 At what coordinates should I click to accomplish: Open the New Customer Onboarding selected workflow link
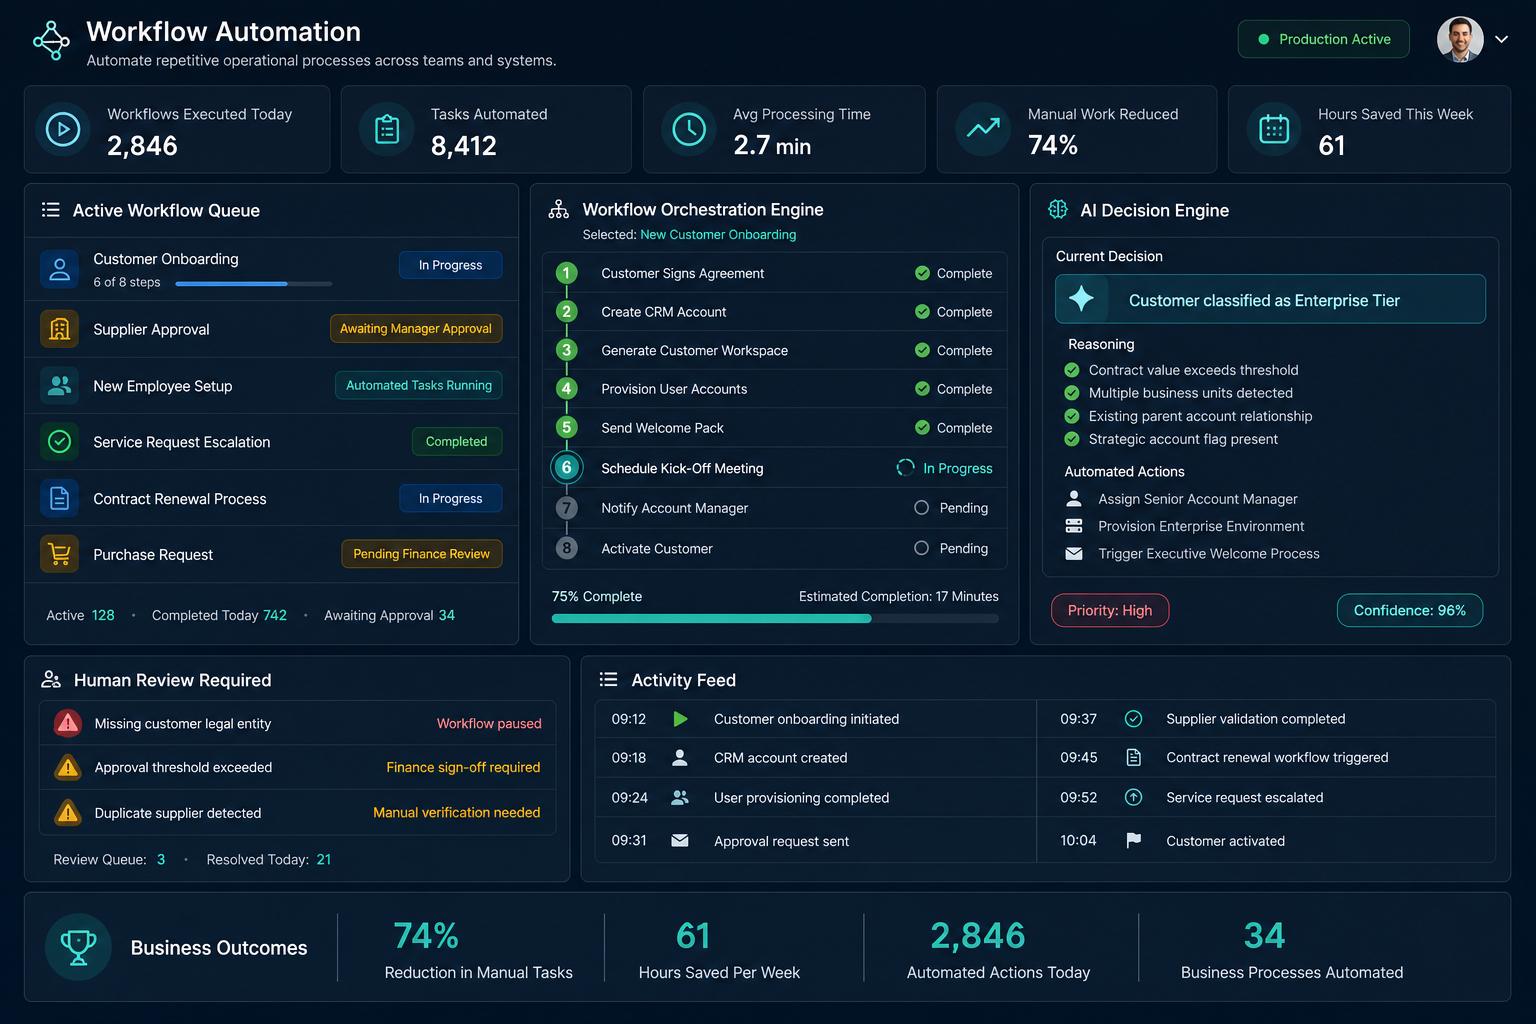point(718,235)
